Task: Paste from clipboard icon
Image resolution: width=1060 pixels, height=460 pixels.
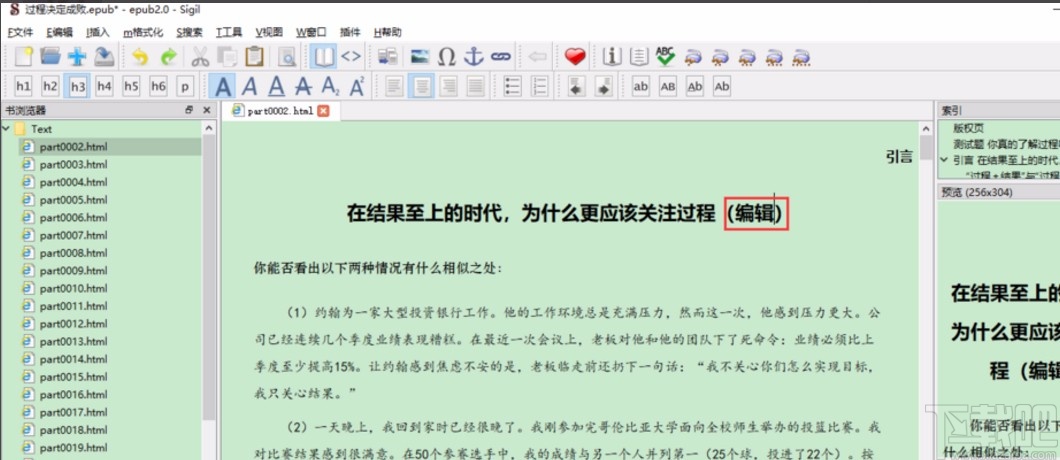Action: coord(254,57)
